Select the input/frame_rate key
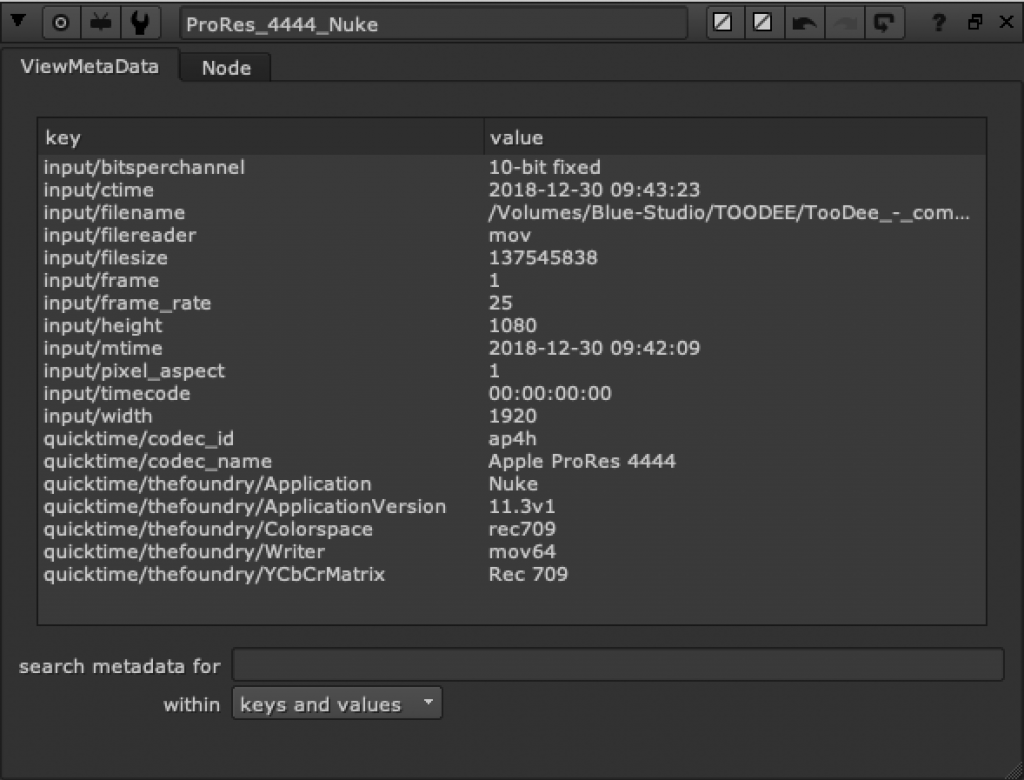This screenshot has height=780, width=1024. click(127, 303)
